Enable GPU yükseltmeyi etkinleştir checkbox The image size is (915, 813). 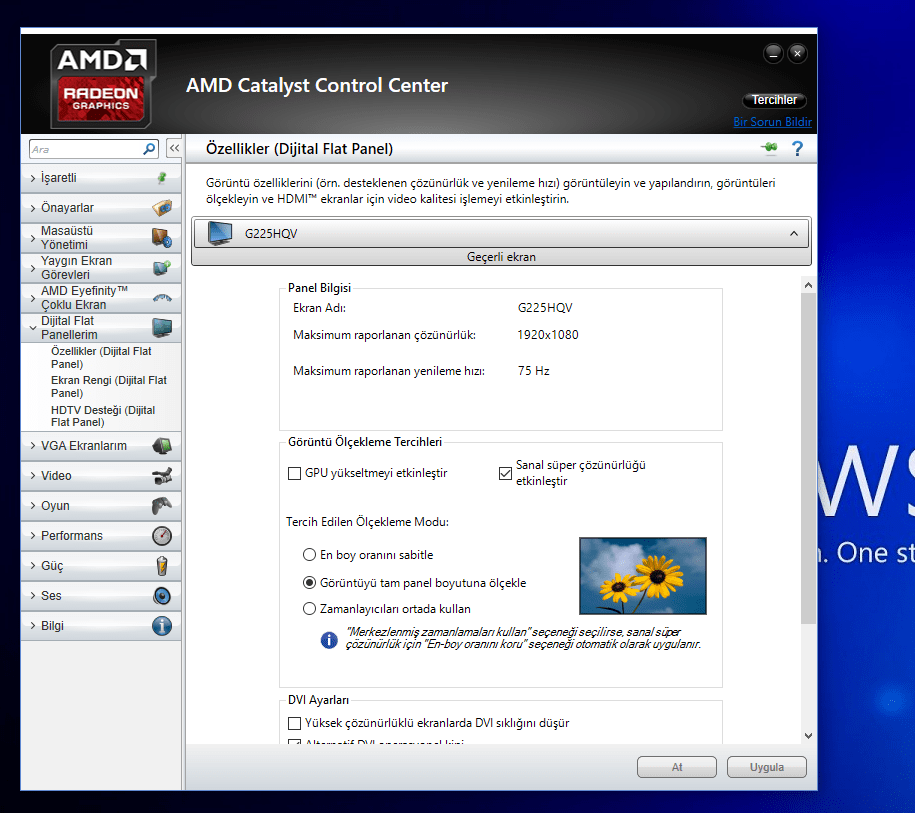295,473
